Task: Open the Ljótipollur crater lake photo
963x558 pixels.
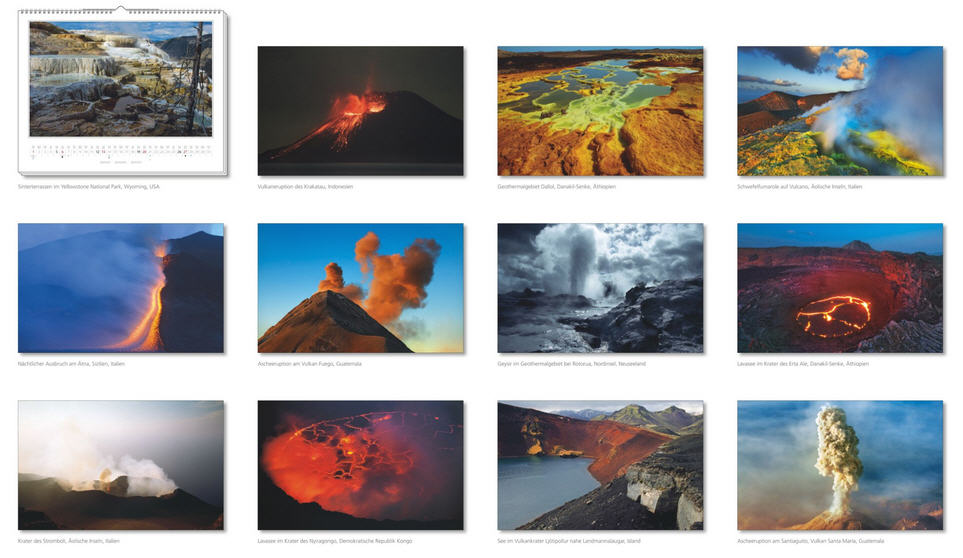Action: click(x=600, y=465)
